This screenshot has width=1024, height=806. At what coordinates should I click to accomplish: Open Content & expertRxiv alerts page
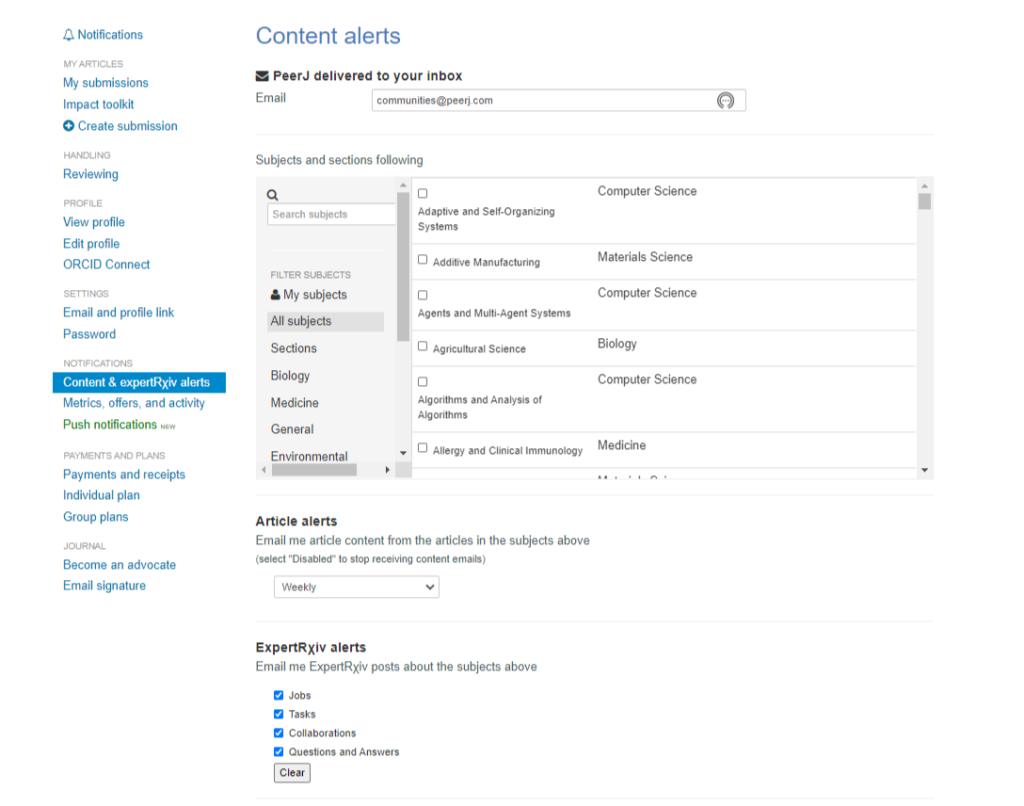(139, 383)
